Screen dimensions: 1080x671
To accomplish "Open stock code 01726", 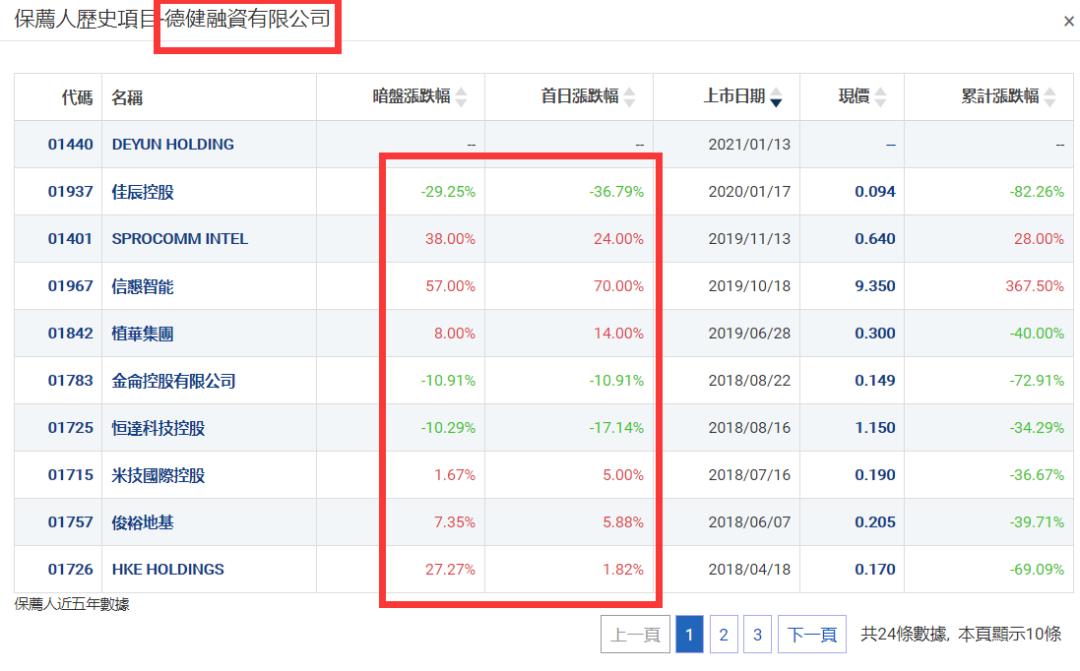I will (70, 569).
